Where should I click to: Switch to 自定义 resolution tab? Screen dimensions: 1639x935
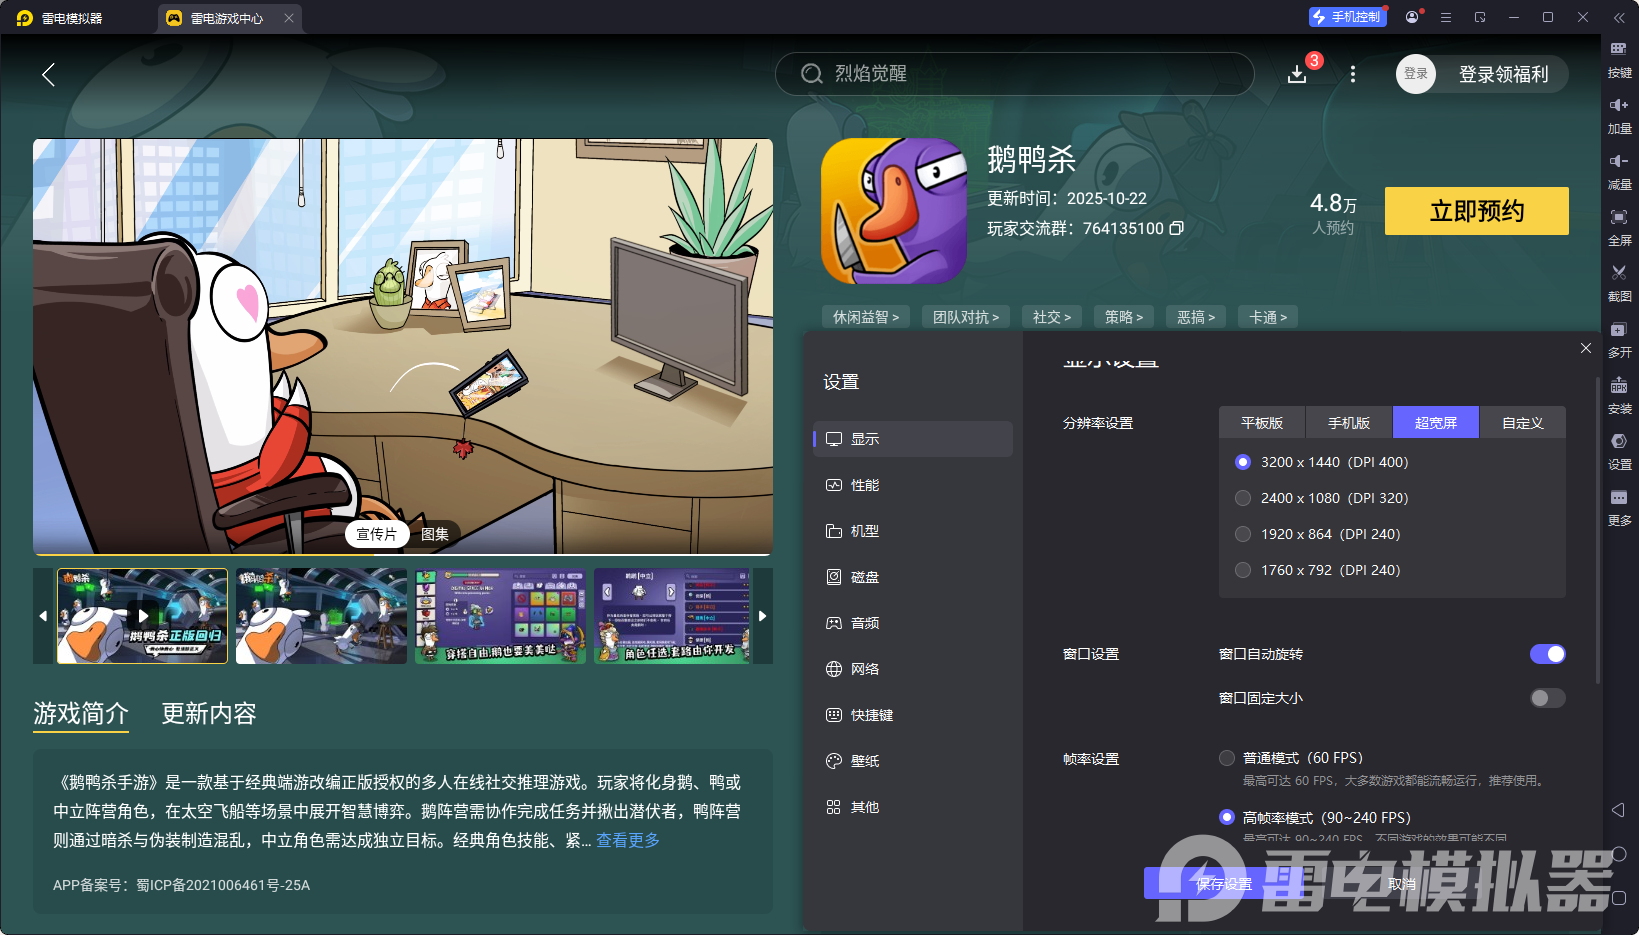tap(1523, 423)
